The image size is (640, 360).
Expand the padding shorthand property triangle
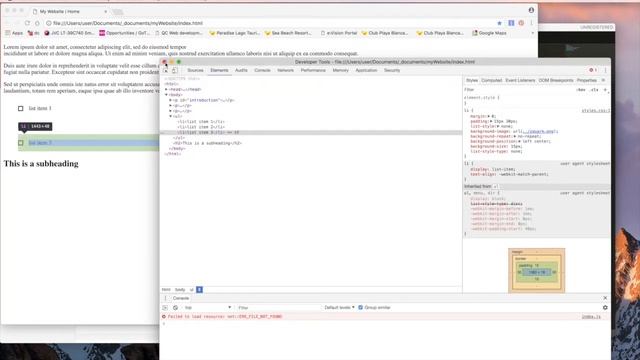tap(491, 121)
